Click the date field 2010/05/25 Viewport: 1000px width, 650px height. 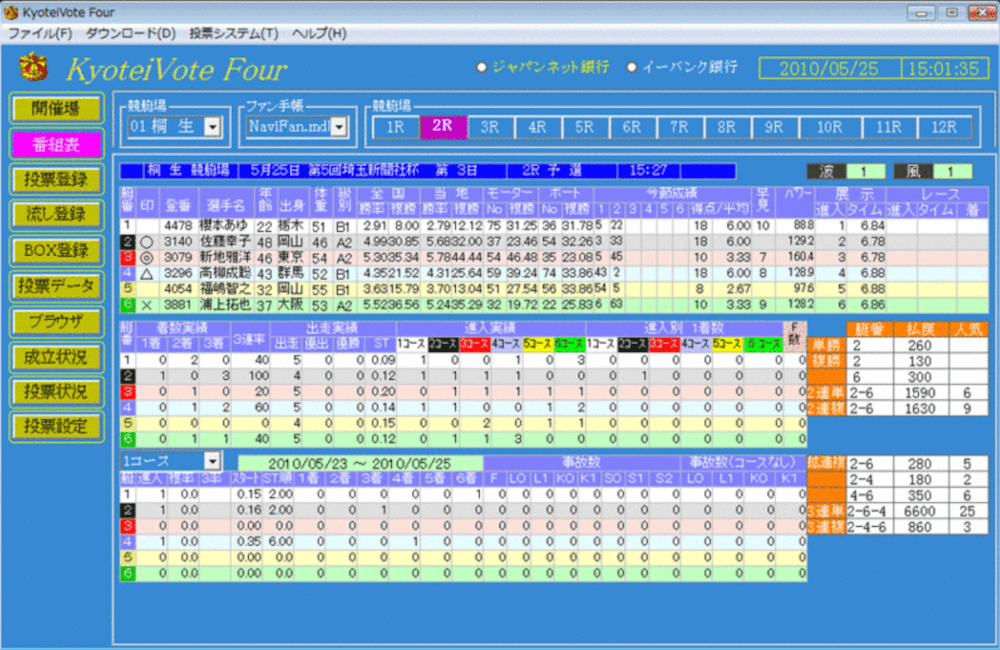tap(829, 68)
